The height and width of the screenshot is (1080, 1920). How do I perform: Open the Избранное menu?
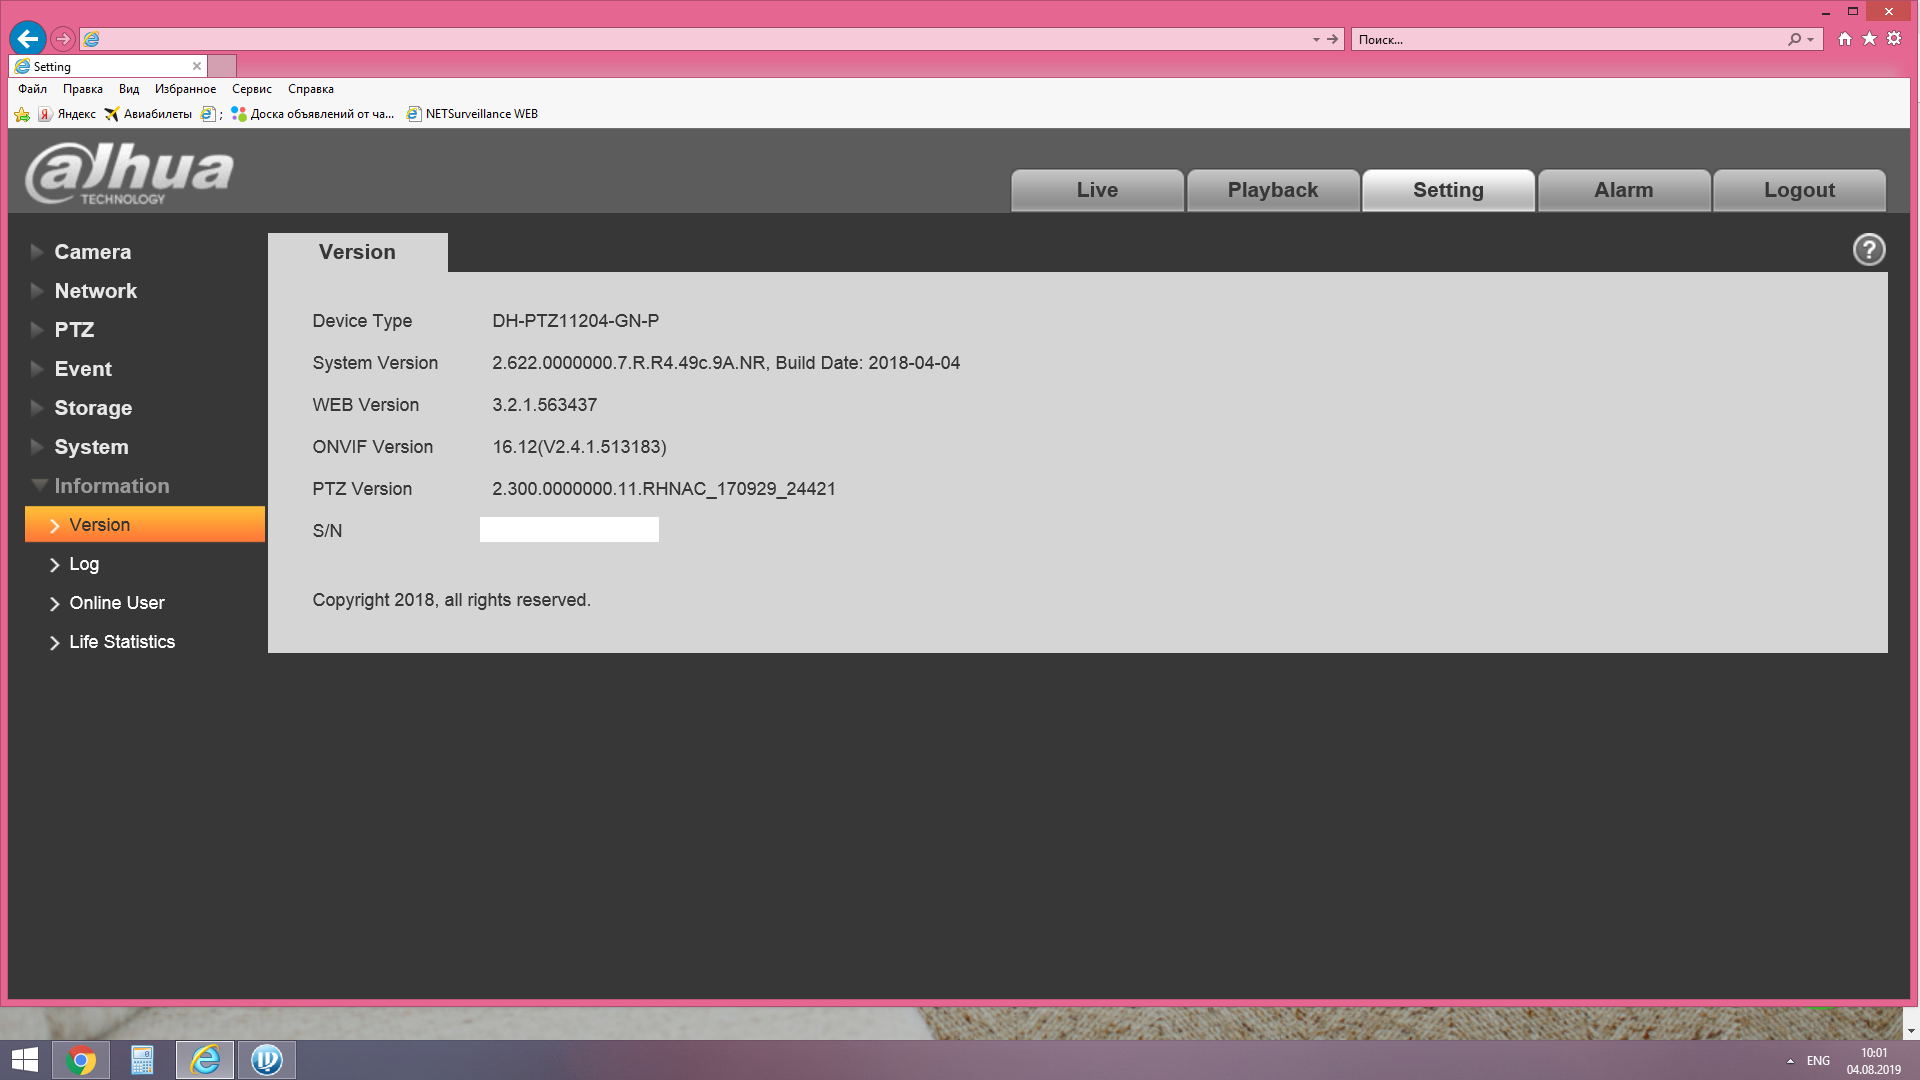[x=185, y=89]
